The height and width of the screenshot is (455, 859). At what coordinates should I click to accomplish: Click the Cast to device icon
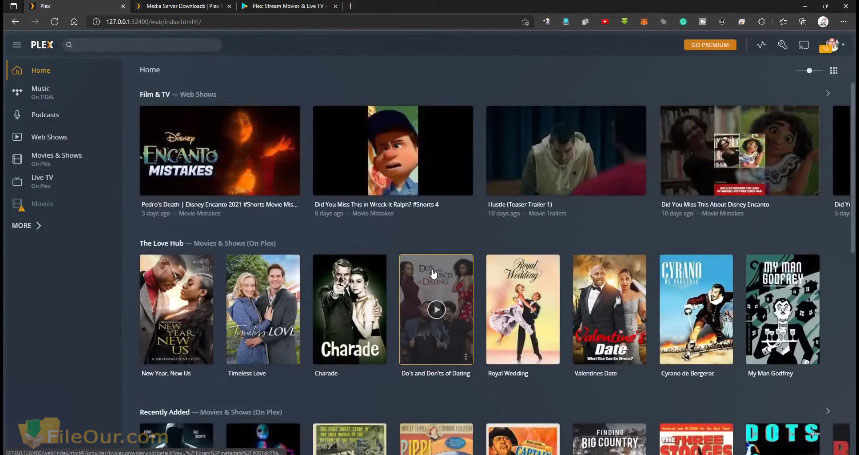tap(804, 45)
